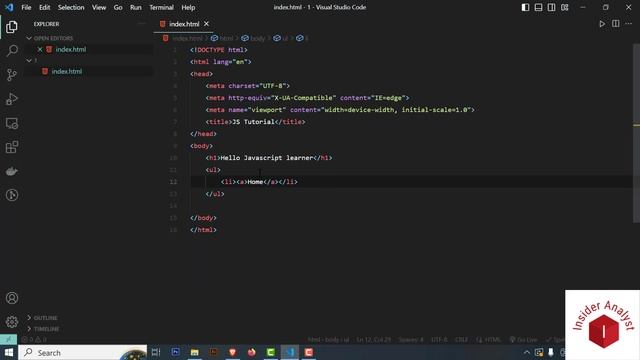Open the Selection menu
Screen dimensions: 640x360
71,7
